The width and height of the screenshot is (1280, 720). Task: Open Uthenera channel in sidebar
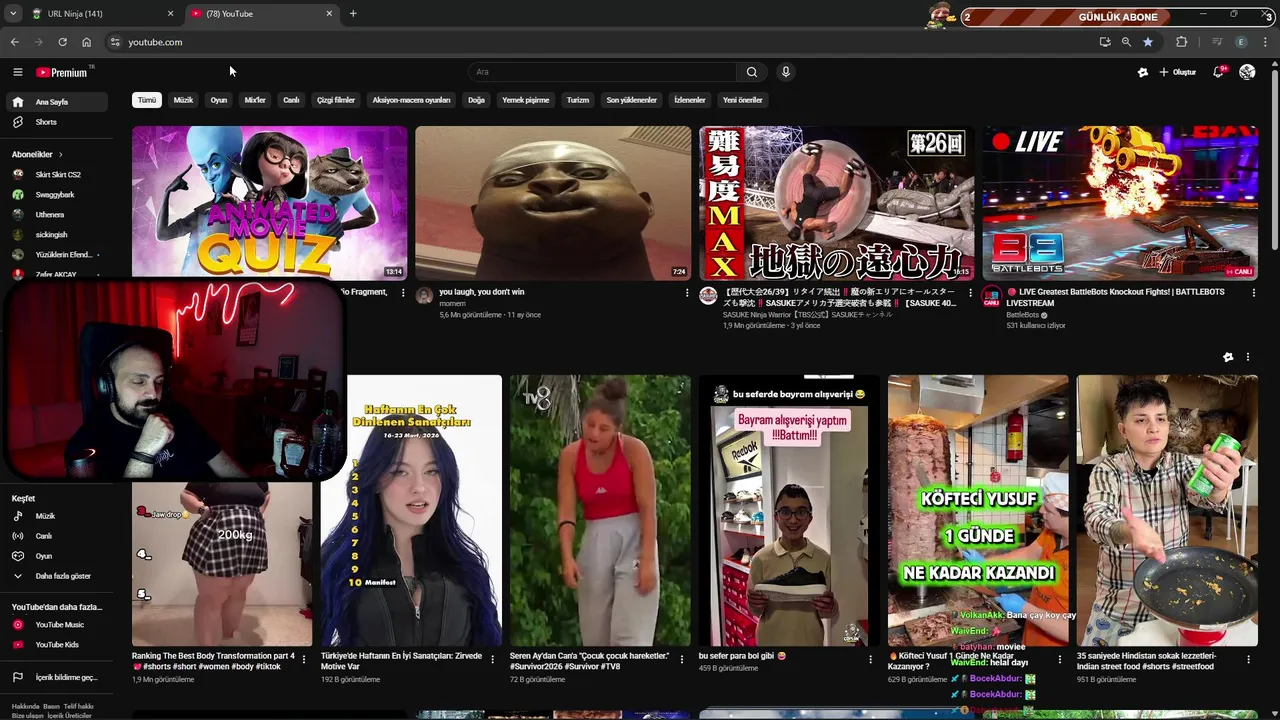pyautogui.click(x=55, y=214)
